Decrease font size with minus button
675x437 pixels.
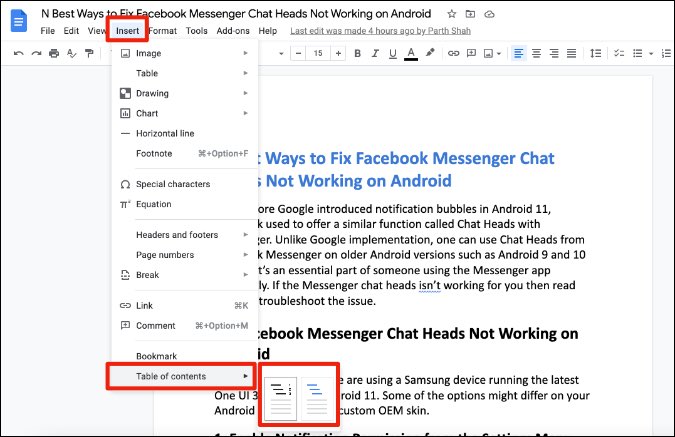[x=298, y=53]
